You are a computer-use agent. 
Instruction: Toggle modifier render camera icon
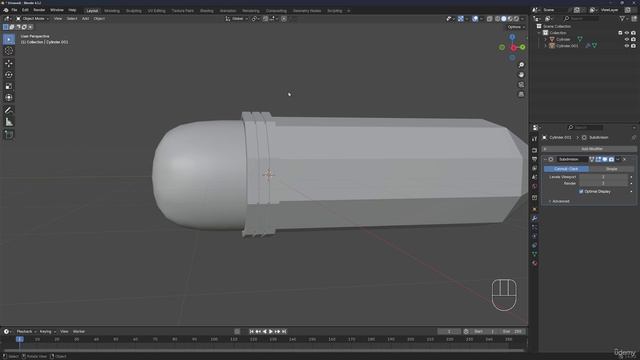click(611, 159)
